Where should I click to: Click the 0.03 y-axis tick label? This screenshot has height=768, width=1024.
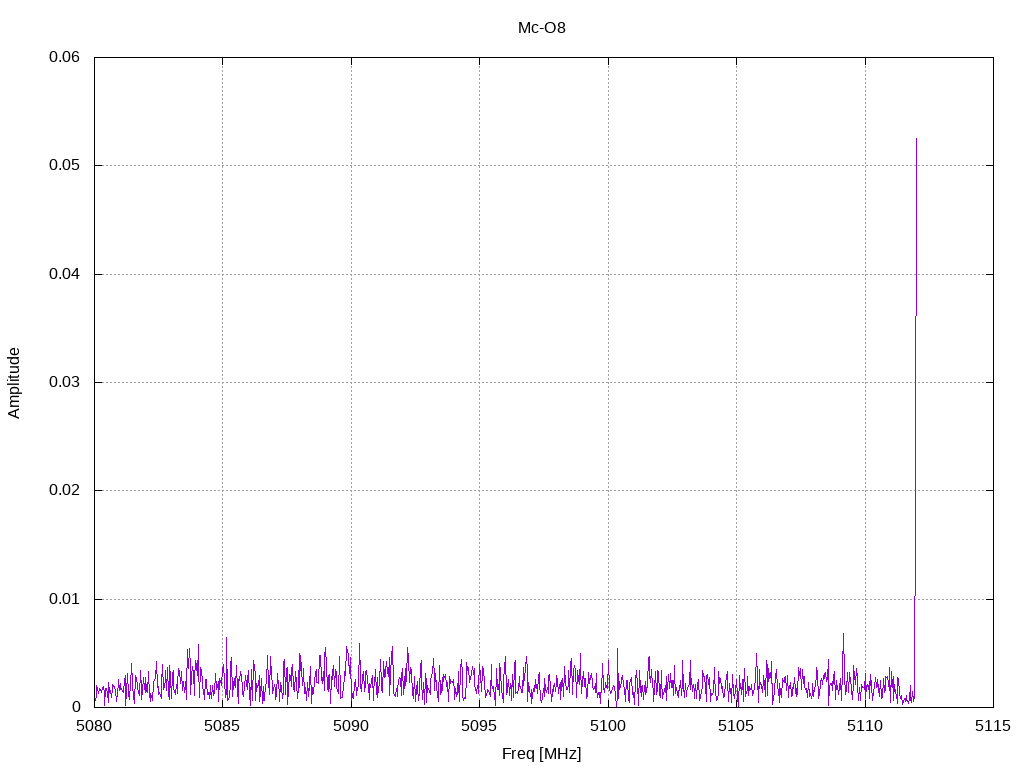tap(64, 382)
